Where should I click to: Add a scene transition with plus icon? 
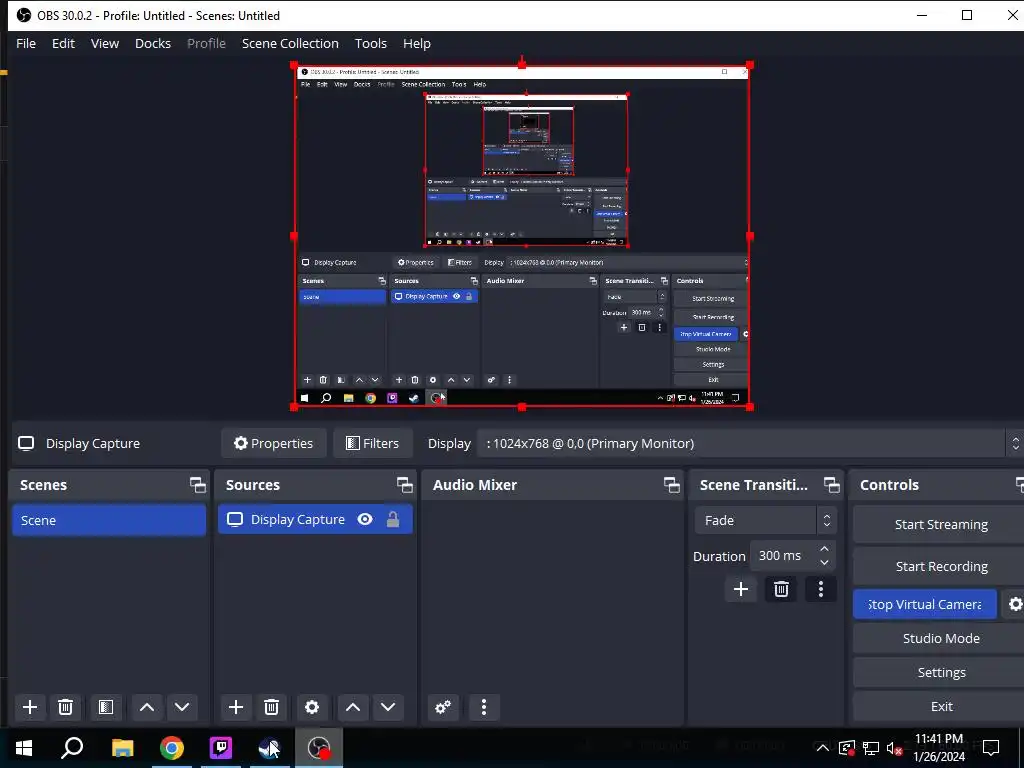(x=741, y=589)
